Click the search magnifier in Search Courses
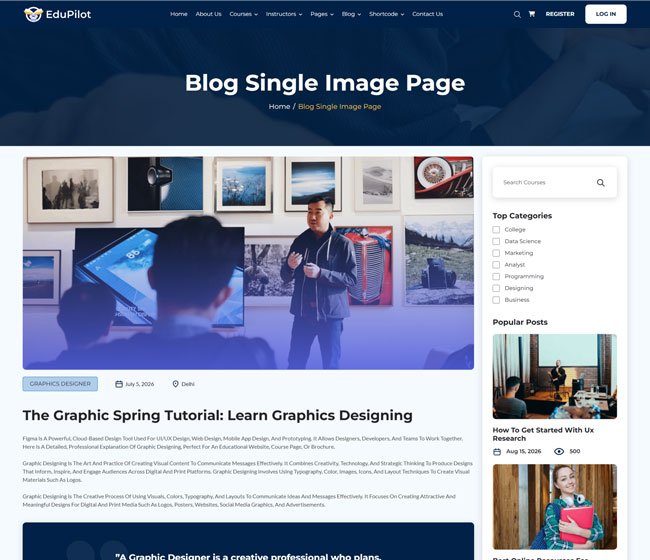The height and width of the screenshot is (560, 650). coord(600,183)
